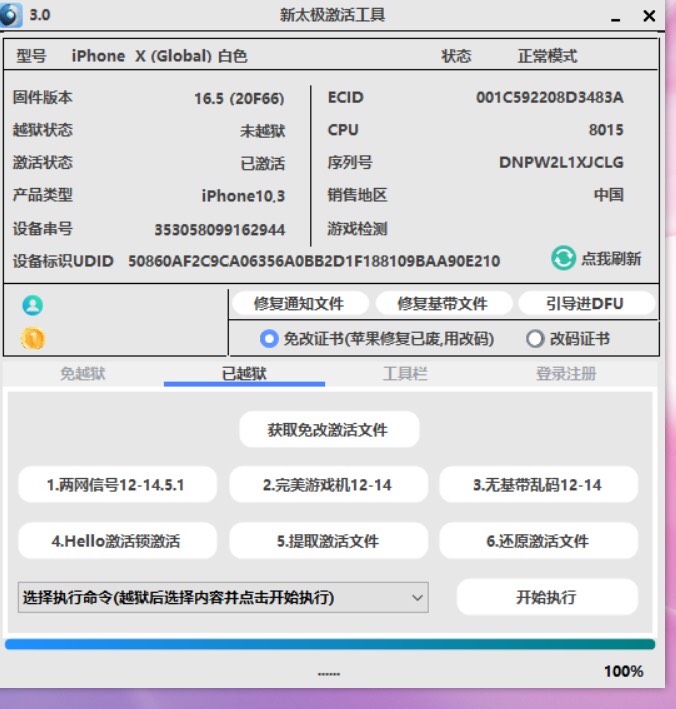Click activation status 已激活
The width and height of the screenshot is (676, 709).
[x=263, y=163]
